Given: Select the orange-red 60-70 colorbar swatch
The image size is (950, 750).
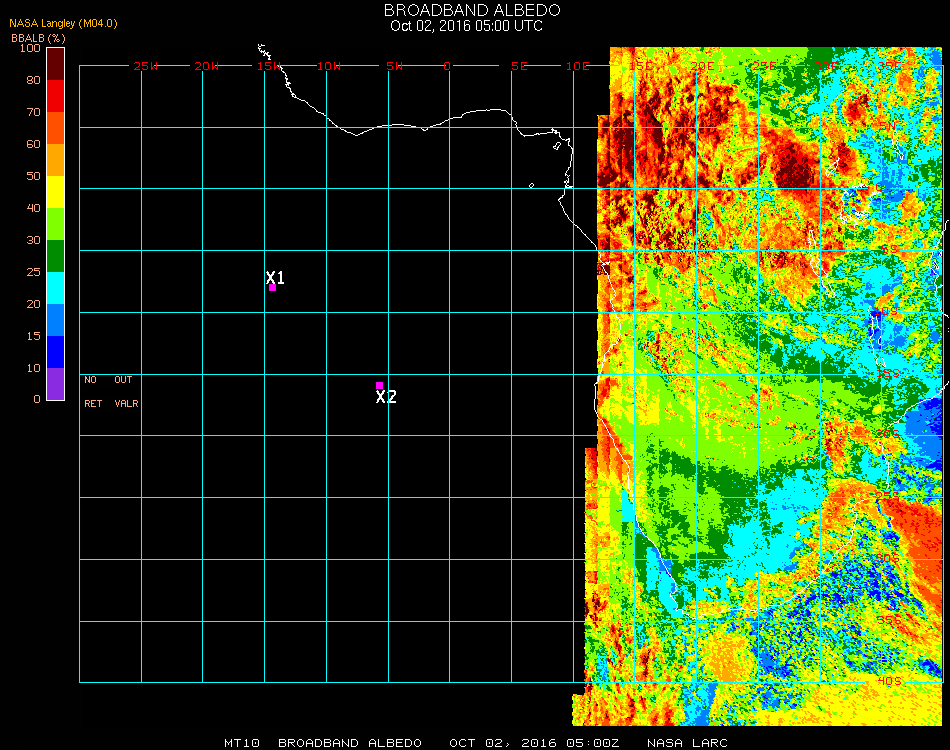Looking at the screenshot, I should click(x=55, y=128).
